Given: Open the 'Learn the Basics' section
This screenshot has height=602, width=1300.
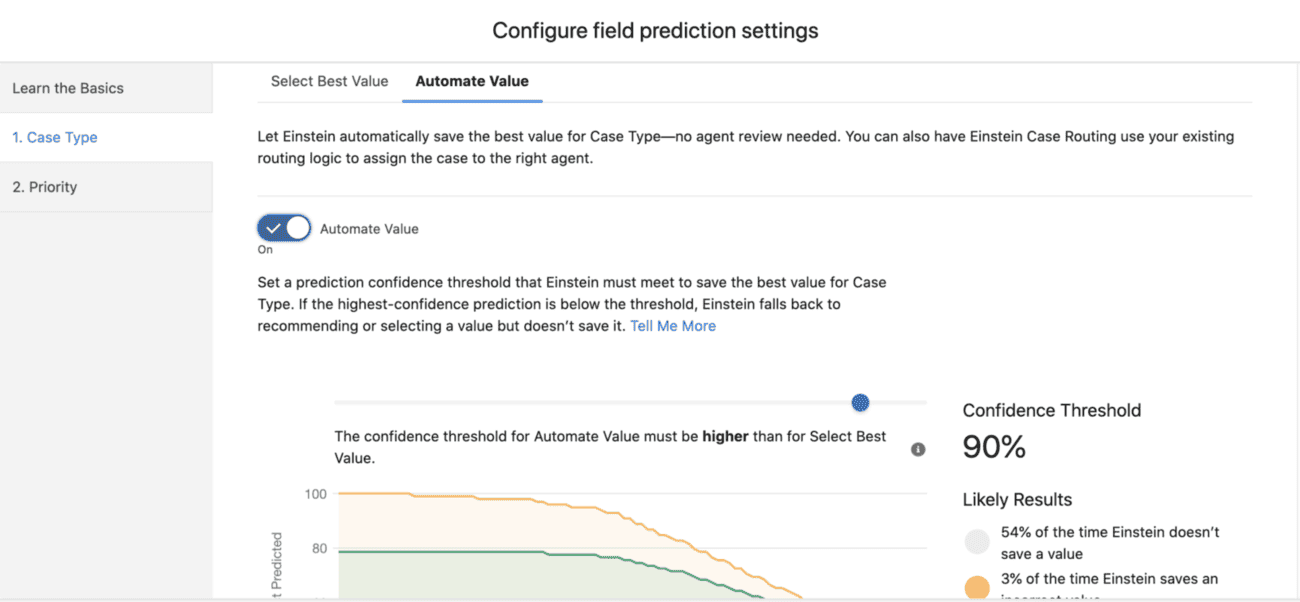Looking at the screenshot, I should click(68, 87).
